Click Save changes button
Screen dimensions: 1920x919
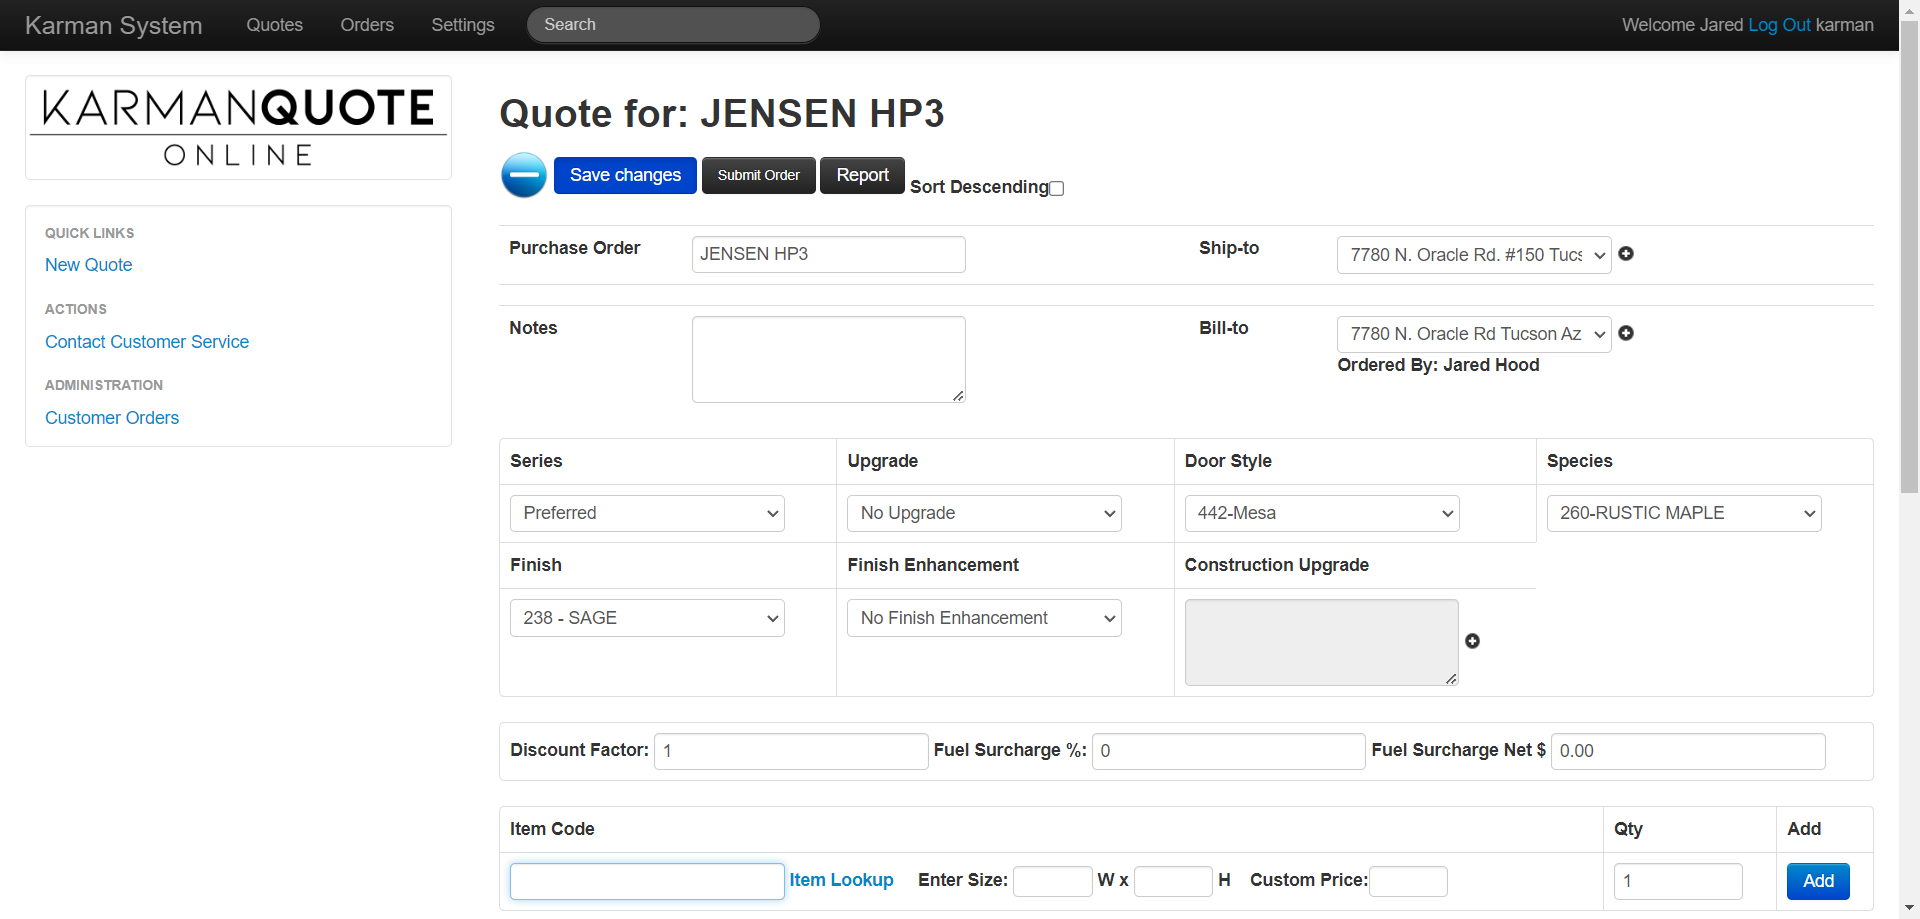coord(625,175)
